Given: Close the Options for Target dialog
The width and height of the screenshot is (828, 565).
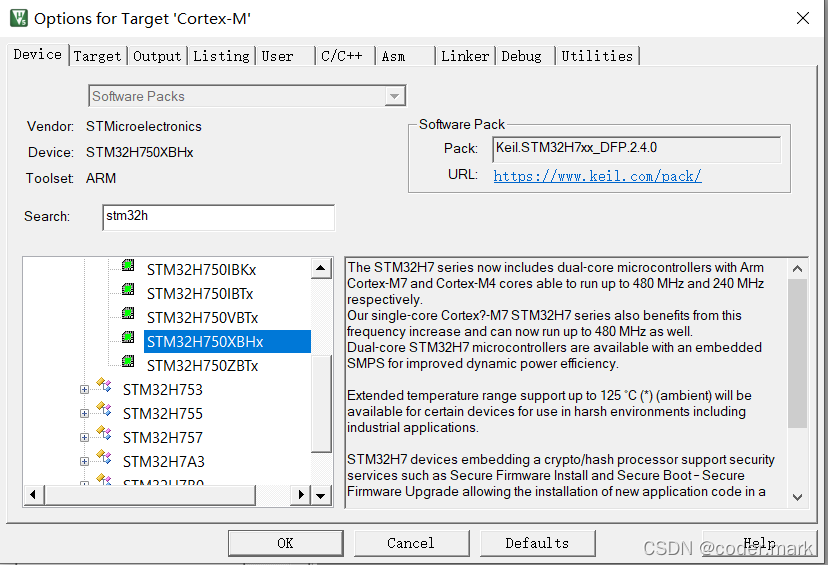Looking at the screenshot, I should [803, 18].
